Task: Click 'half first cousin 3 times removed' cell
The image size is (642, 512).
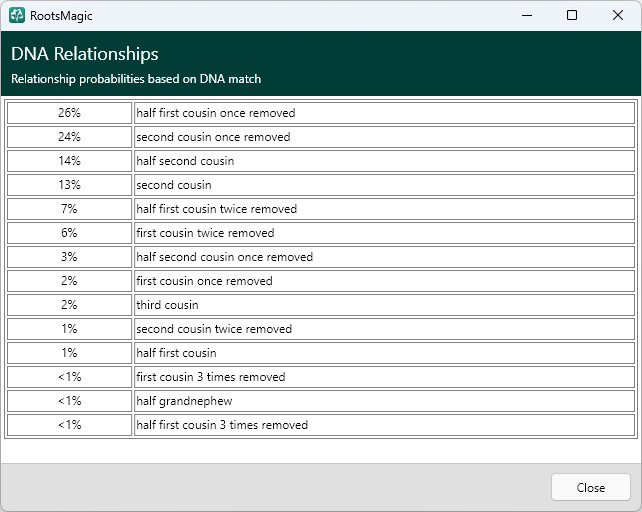Action: click(384, 425)
